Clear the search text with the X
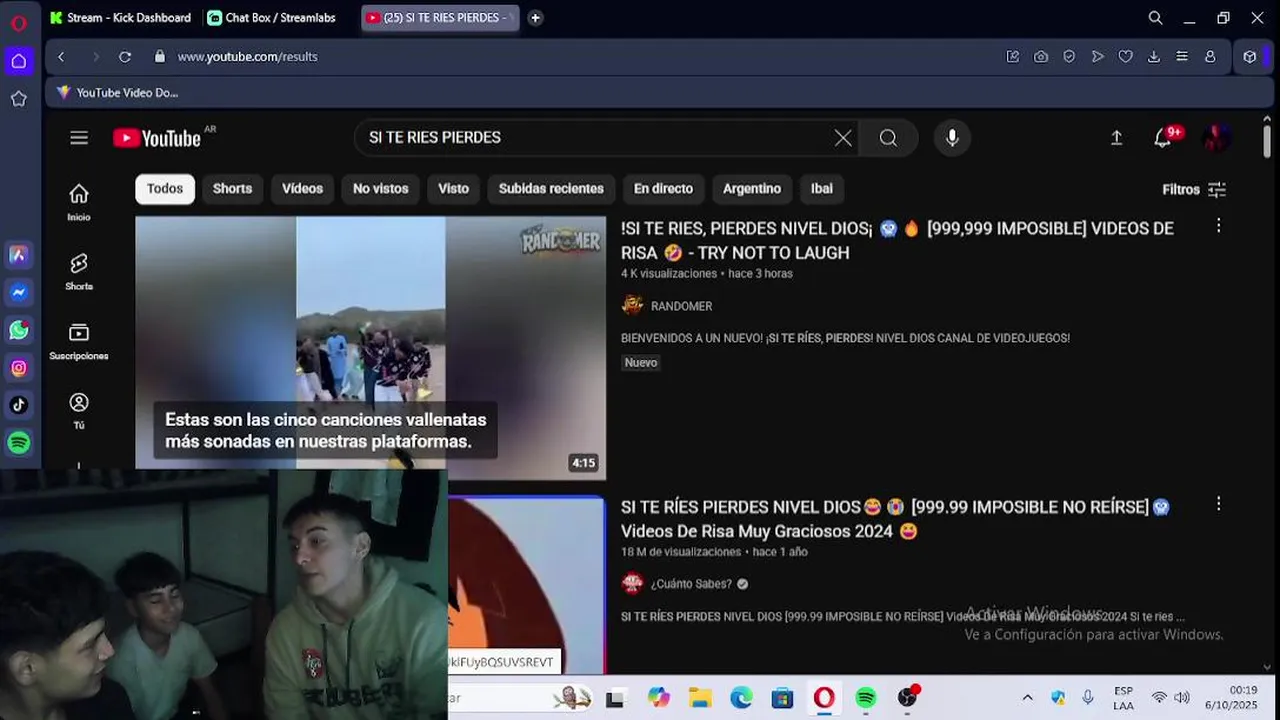The image size is (1280, 720). [x=843, y=138]
